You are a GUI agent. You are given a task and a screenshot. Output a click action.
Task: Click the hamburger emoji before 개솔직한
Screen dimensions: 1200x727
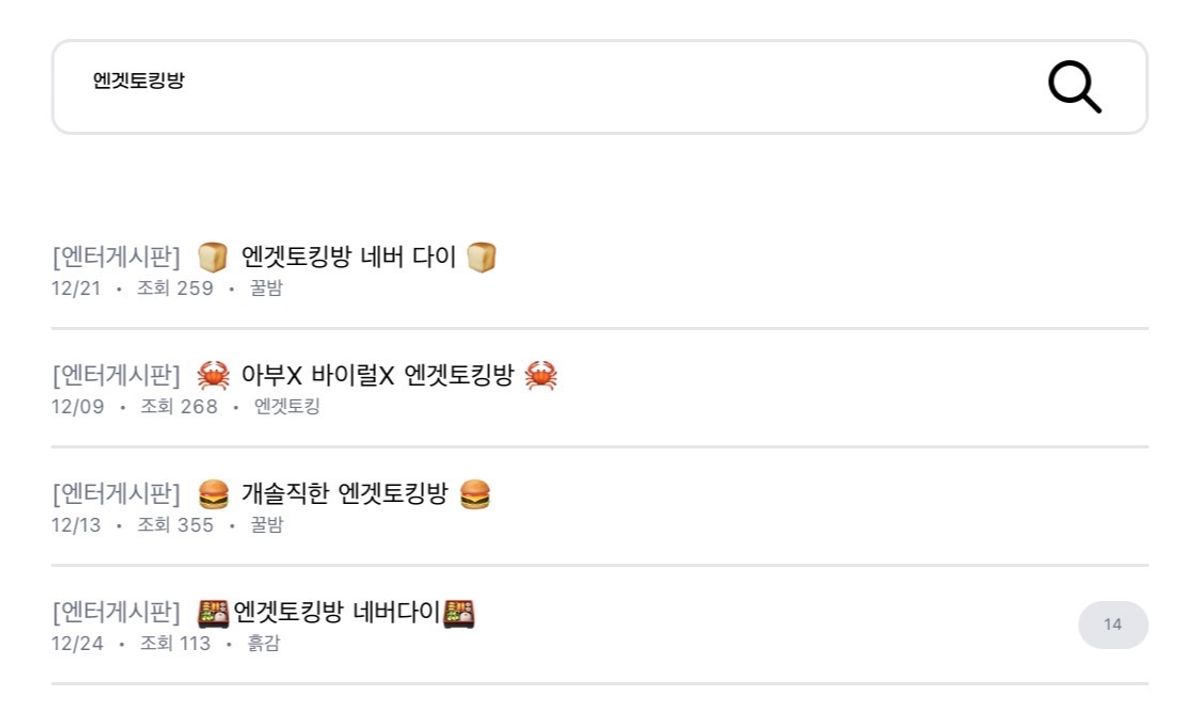pos(213,494)
